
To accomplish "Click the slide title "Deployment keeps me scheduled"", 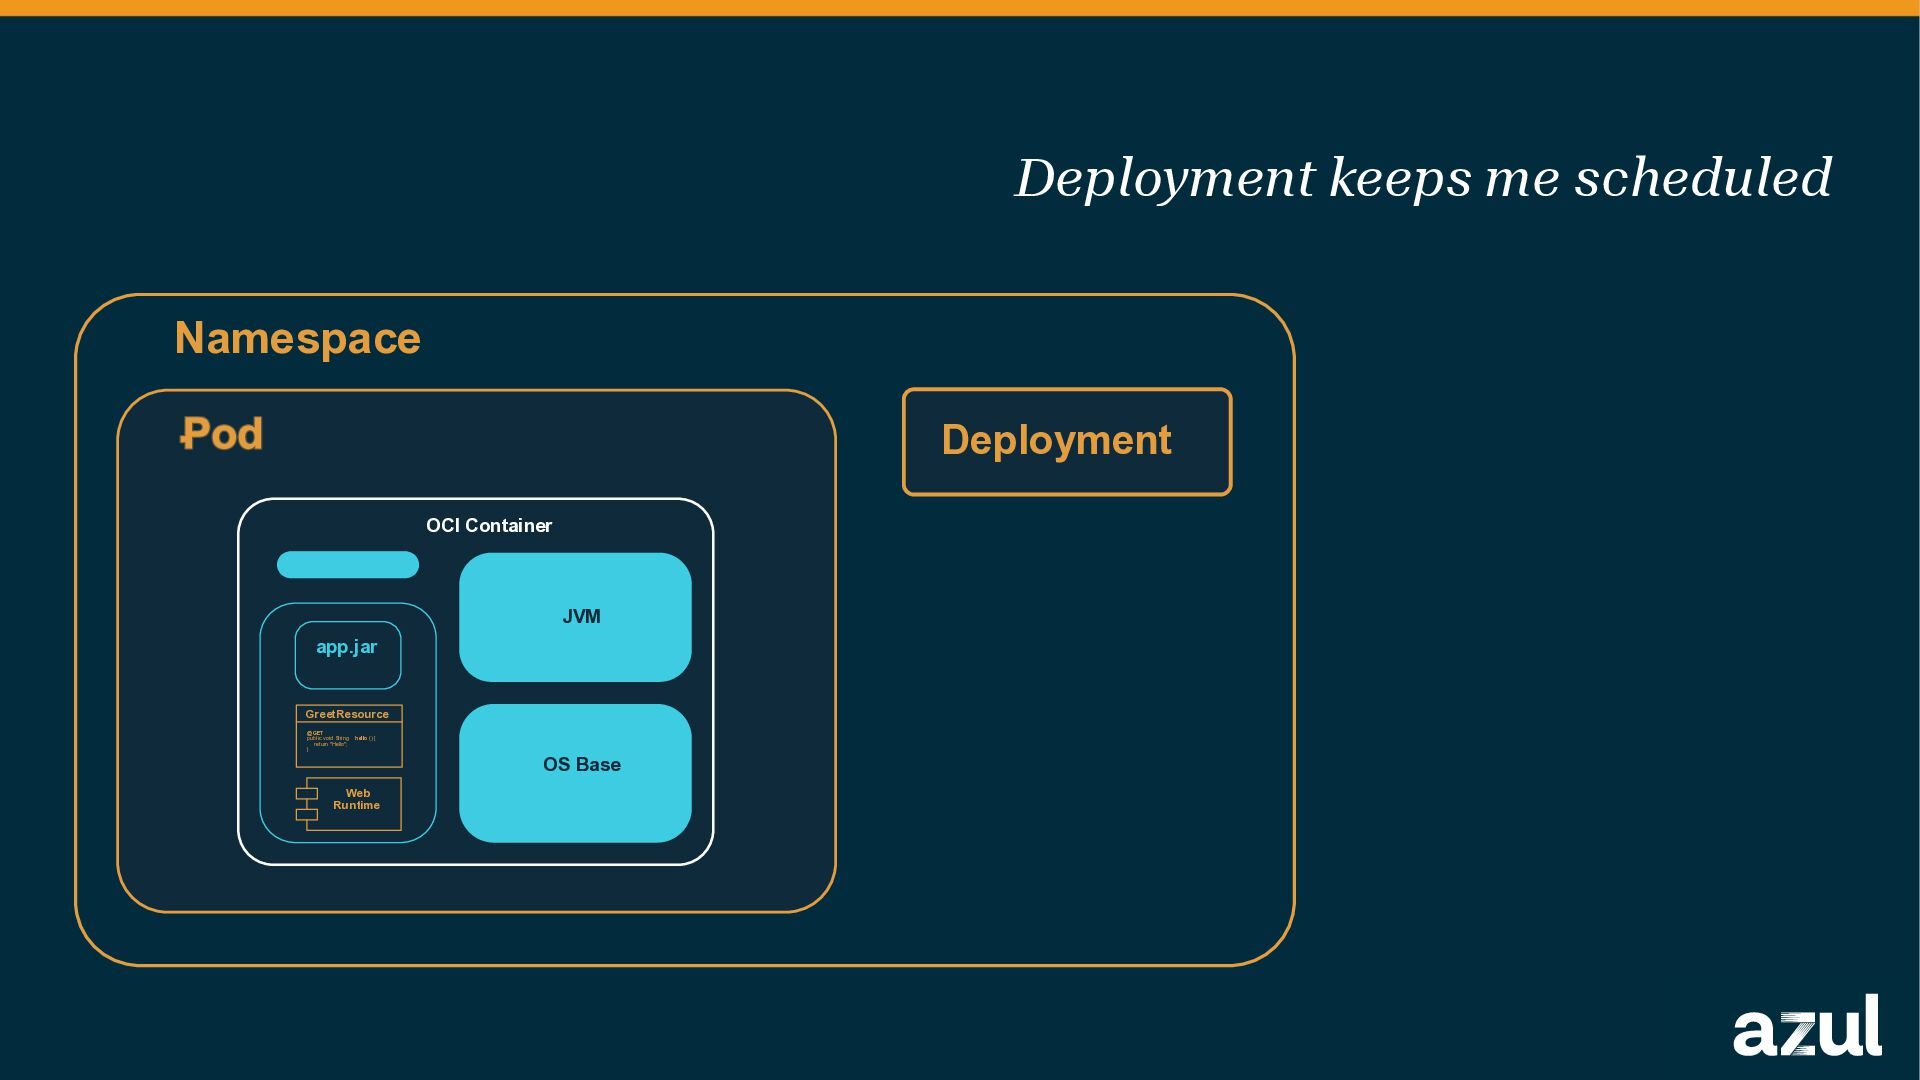I will click(1422, 178).
